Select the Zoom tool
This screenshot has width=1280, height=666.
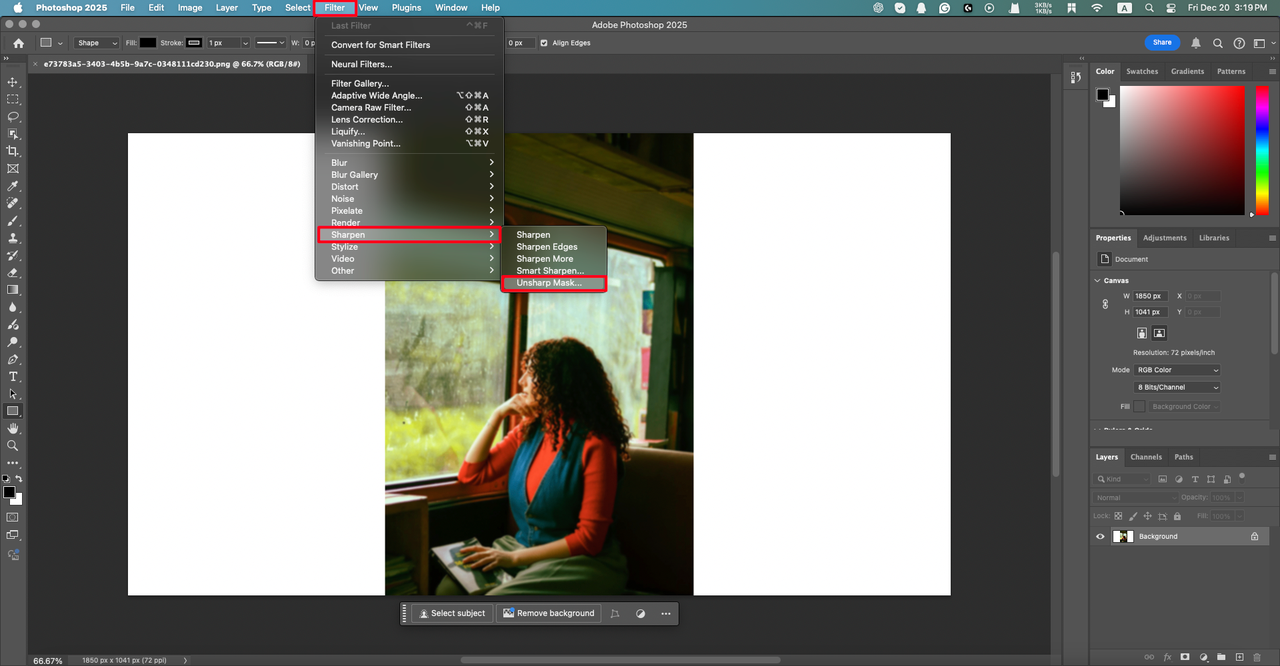(13, 445)
